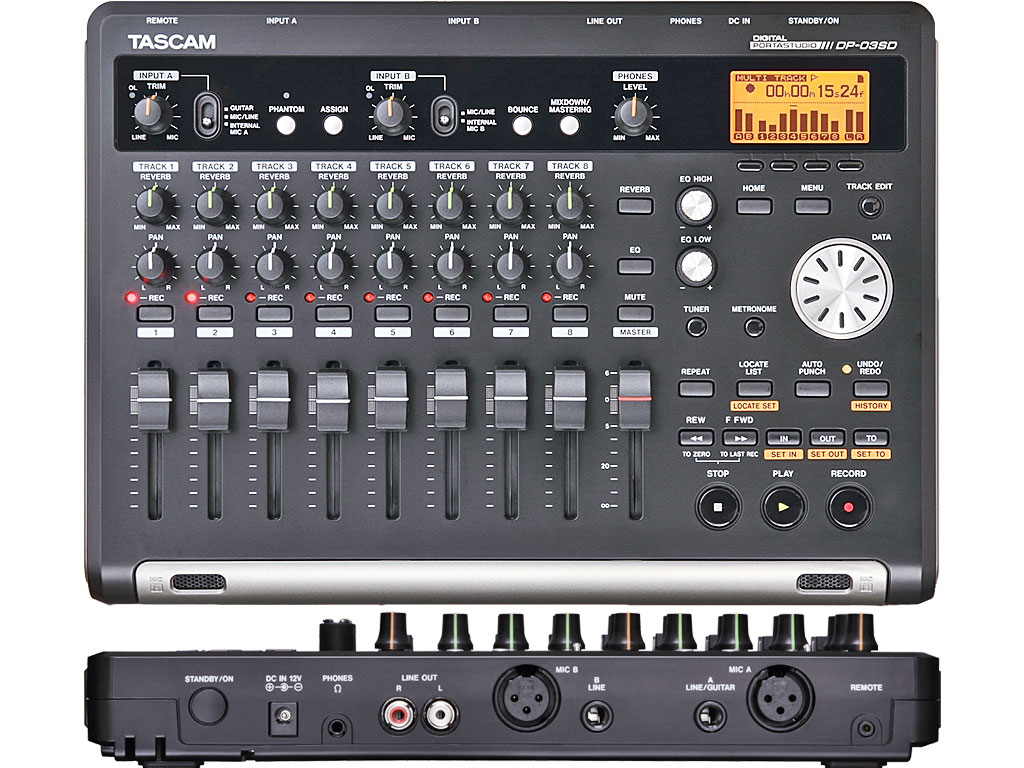Open the MENU button
Screen dimensions: 1024x768
(812, 206)
